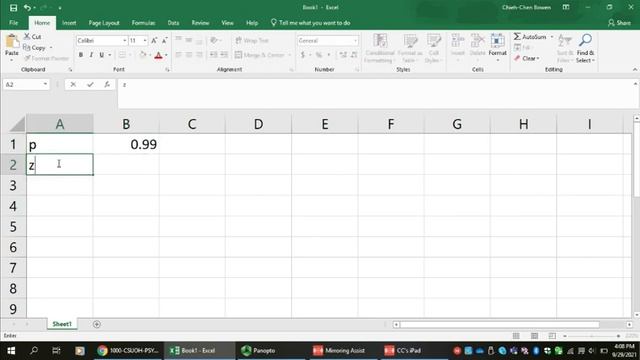Click the Save icon in title bar
This screenshot has height=360, width=640.
point(13,8)
